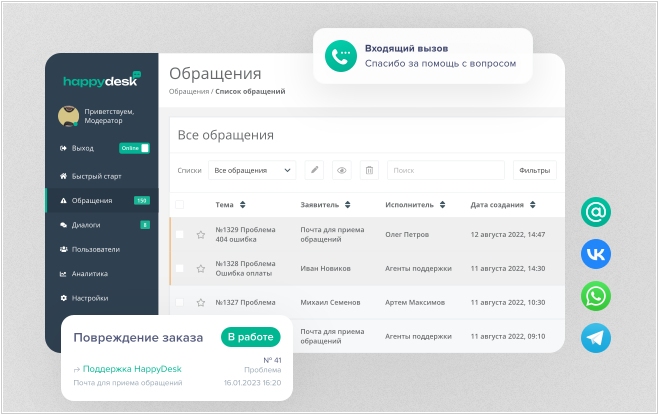Image resolution: width=658 pixels, height=414 pixels.
Task: Open Обращения section in sidebar
Action: [92, 200]
